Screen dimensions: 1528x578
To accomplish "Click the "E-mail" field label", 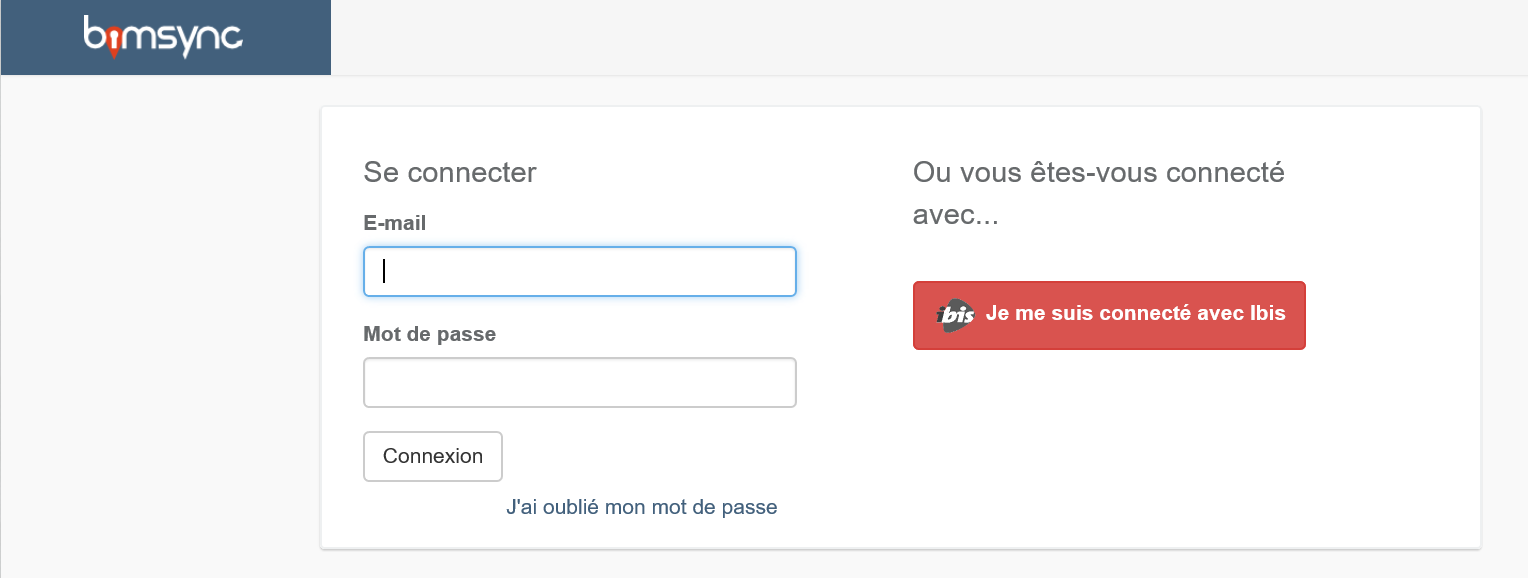I will 394,223.
